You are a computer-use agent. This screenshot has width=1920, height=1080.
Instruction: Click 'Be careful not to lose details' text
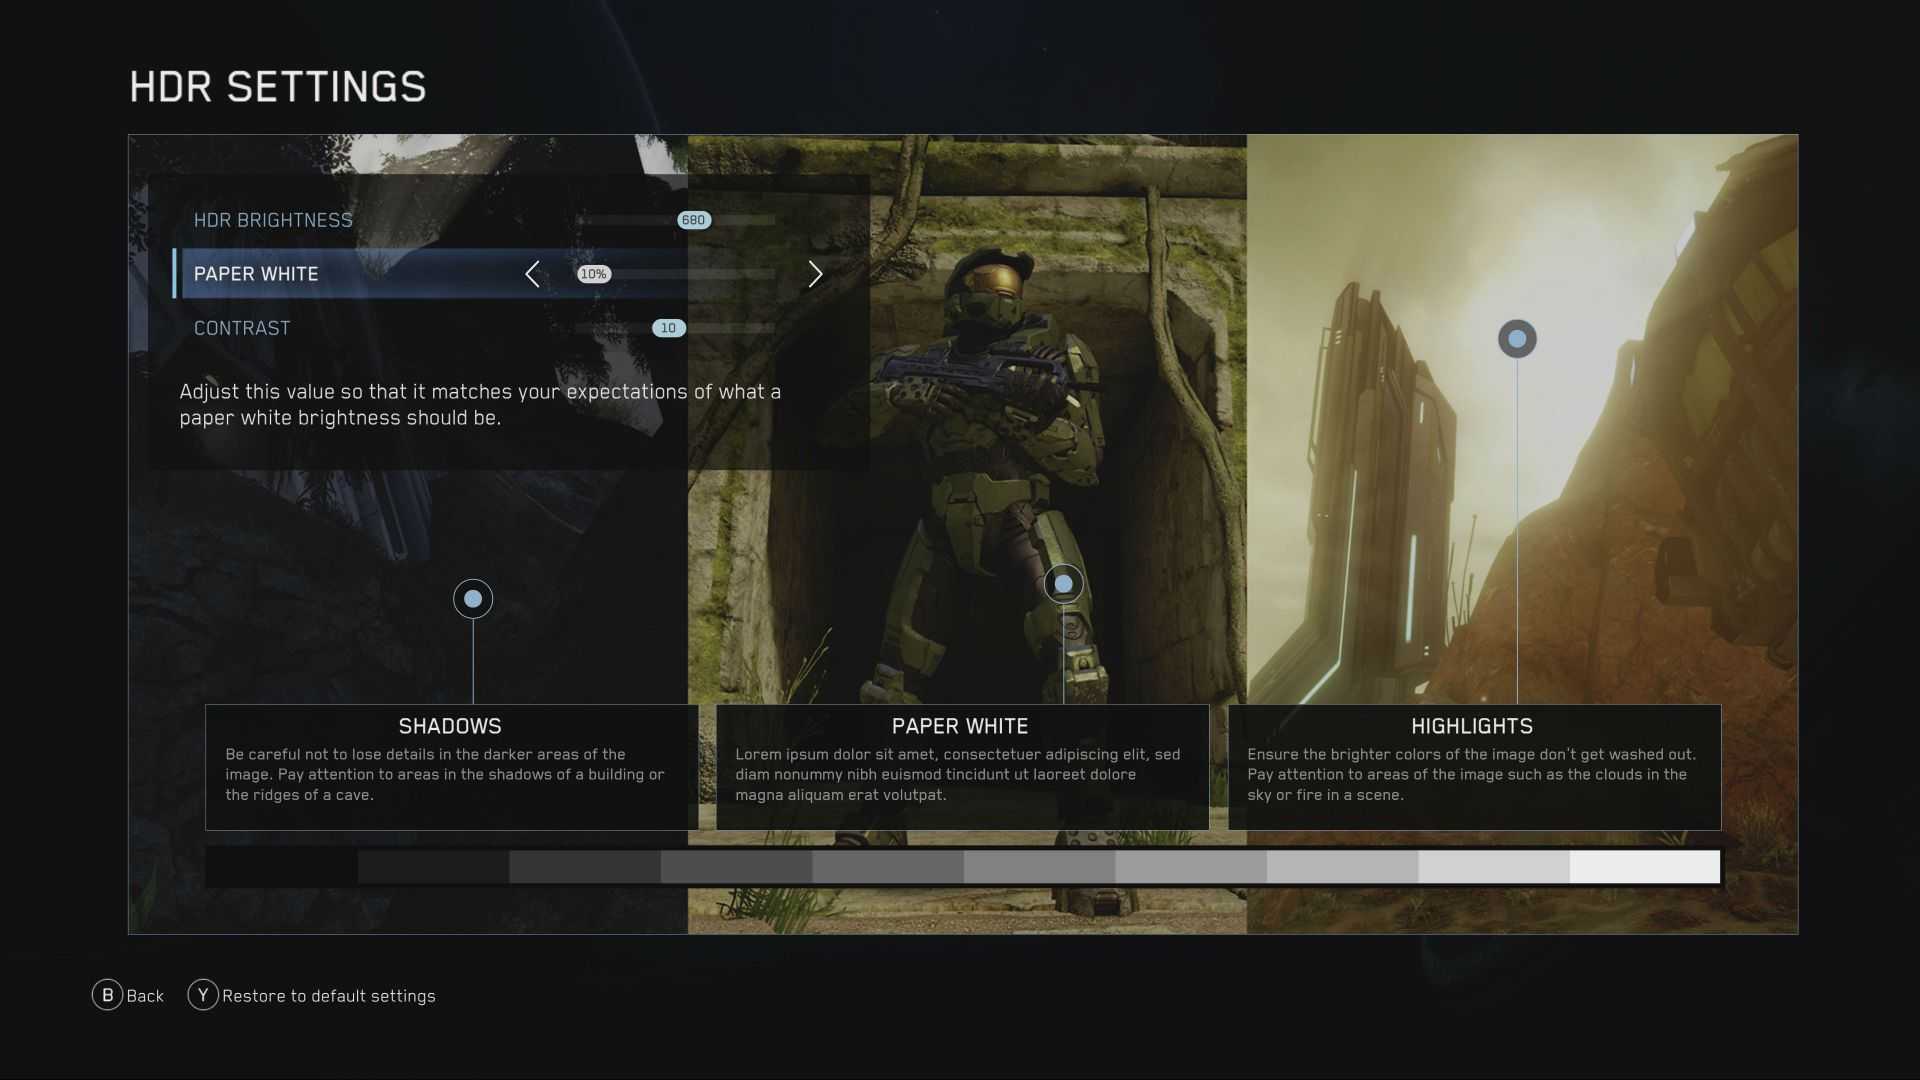(445, 774)
